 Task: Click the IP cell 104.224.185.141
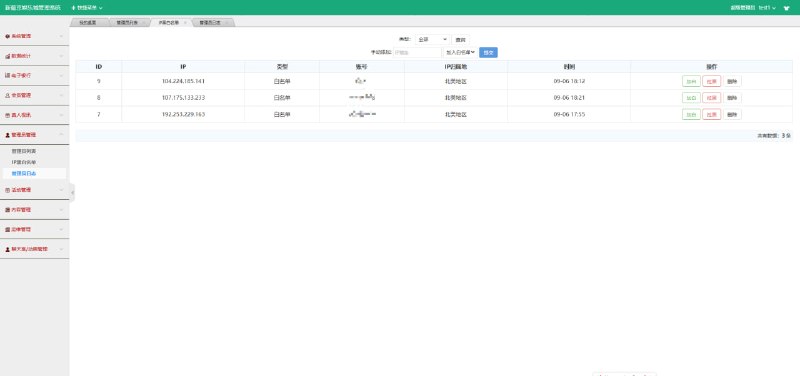pyautogui.click(x=183, y=81)
